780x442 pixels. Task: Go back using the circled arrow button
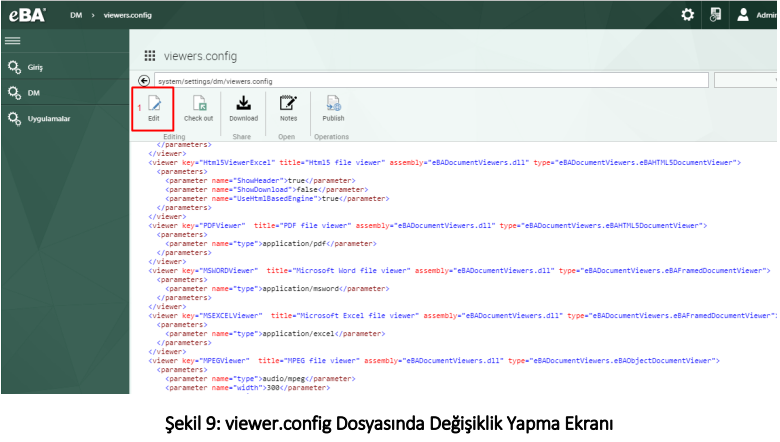pos(144,80)
